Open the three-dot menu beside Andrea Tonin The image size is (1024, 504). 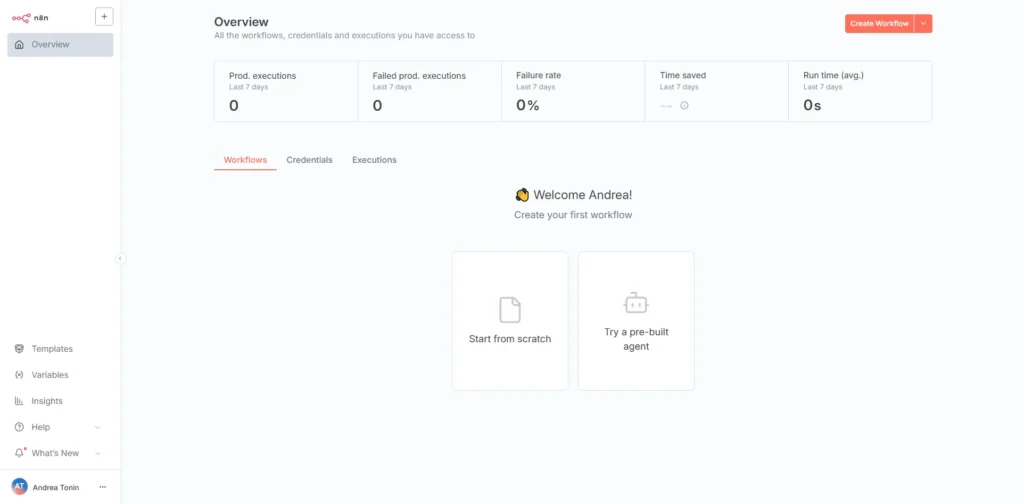click(102, 487)
